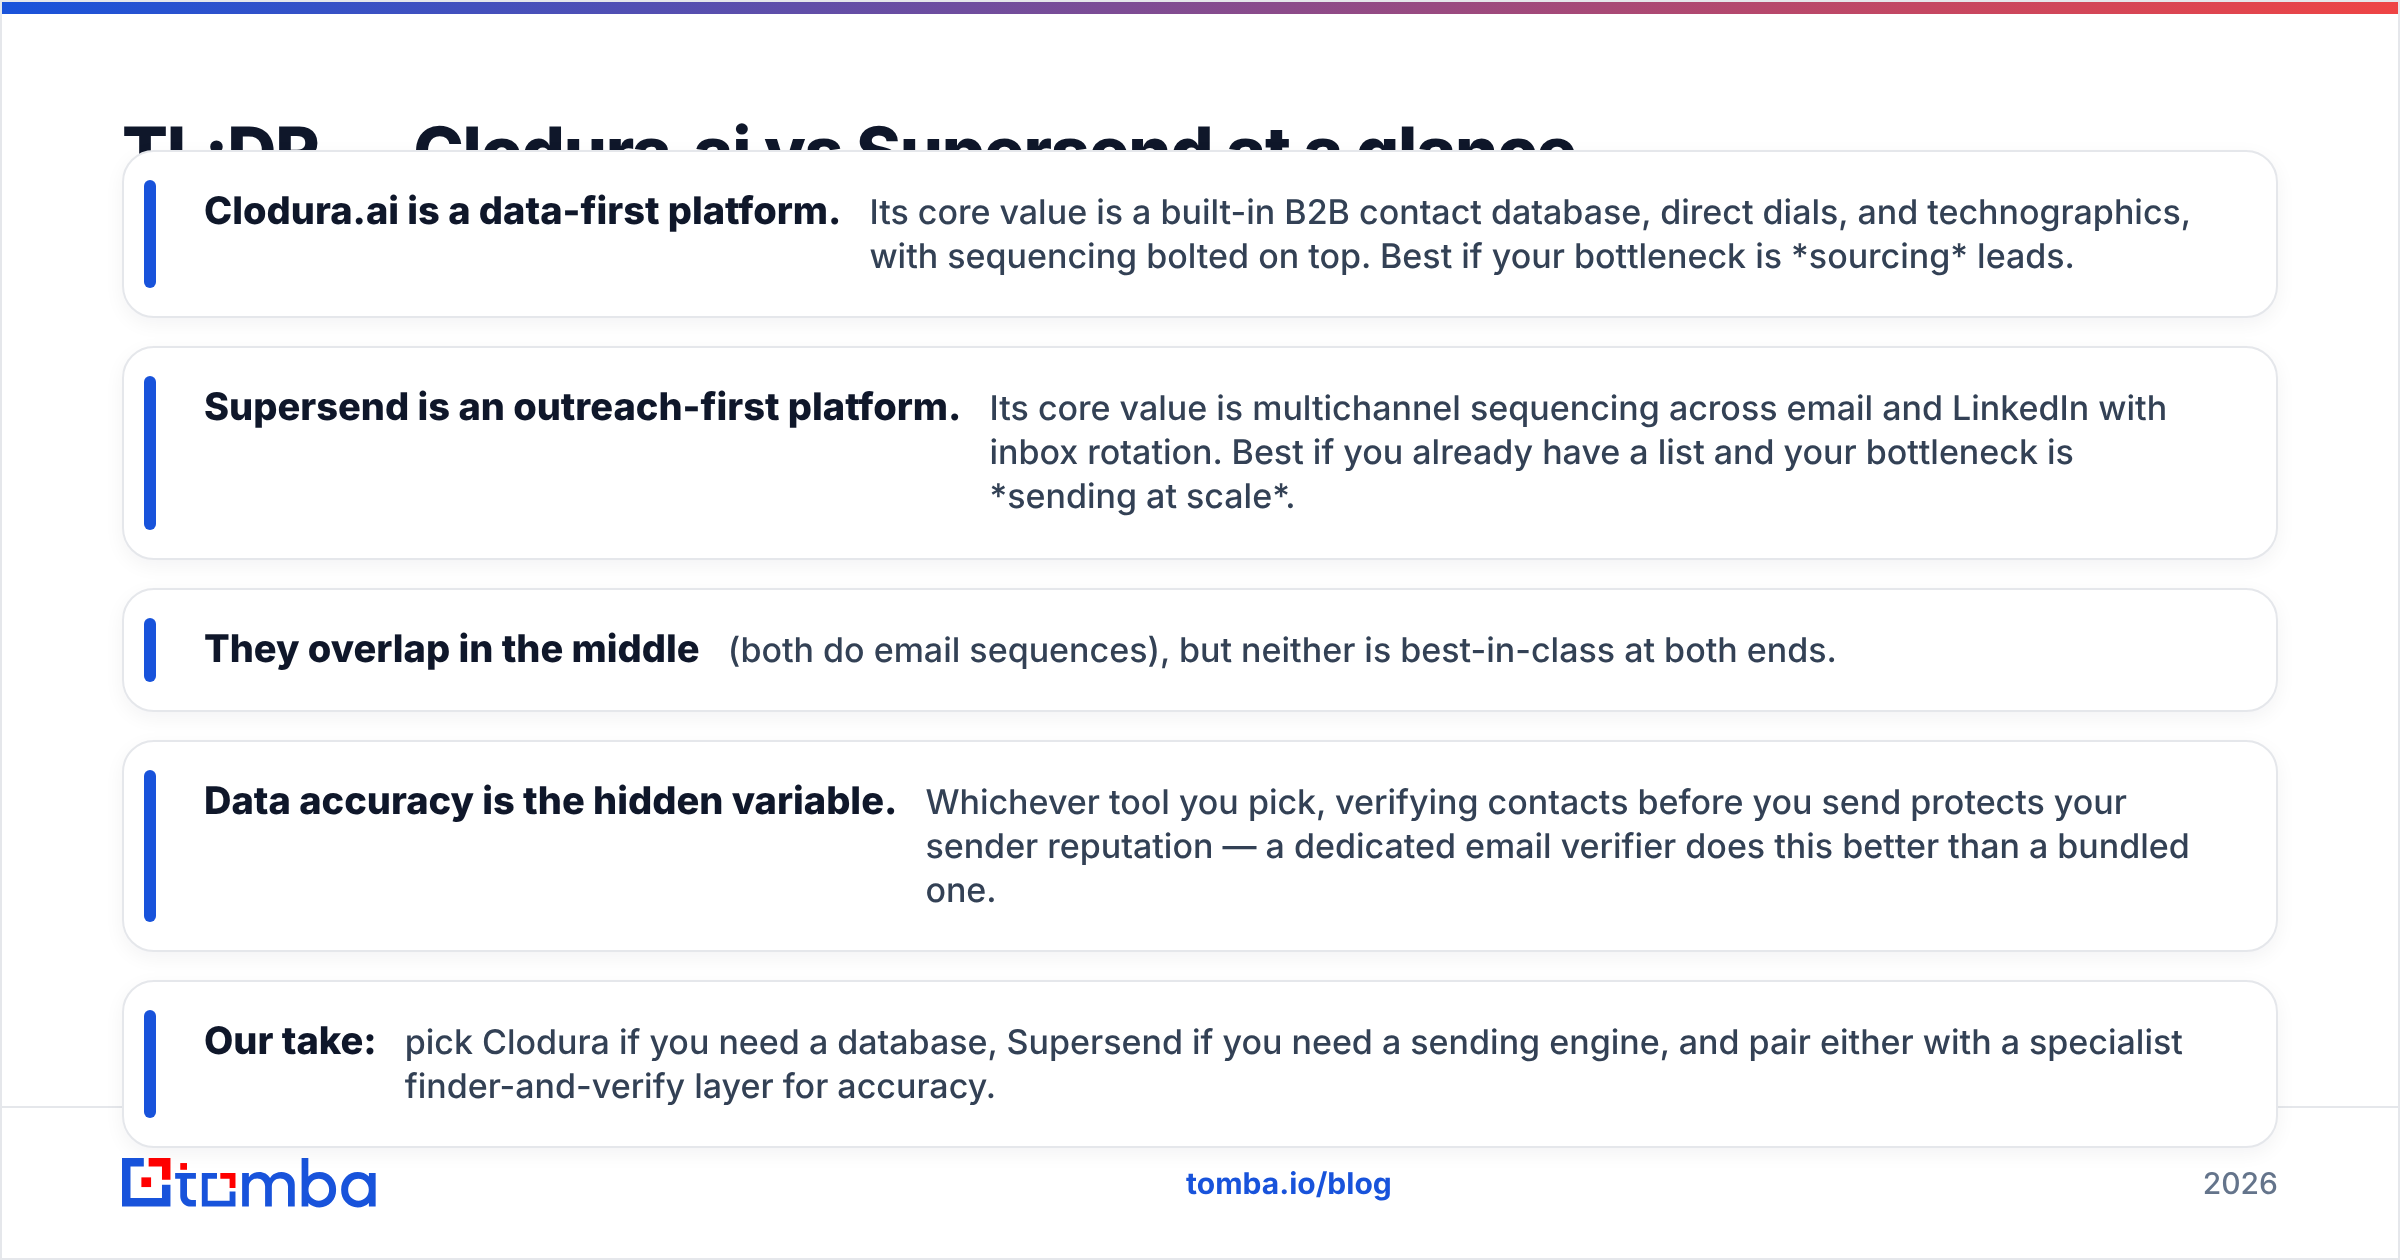This screenshot has width=2400, height=1260.
Task: Click the blue accent bar on Supersend card
Action: coord(150,453)
